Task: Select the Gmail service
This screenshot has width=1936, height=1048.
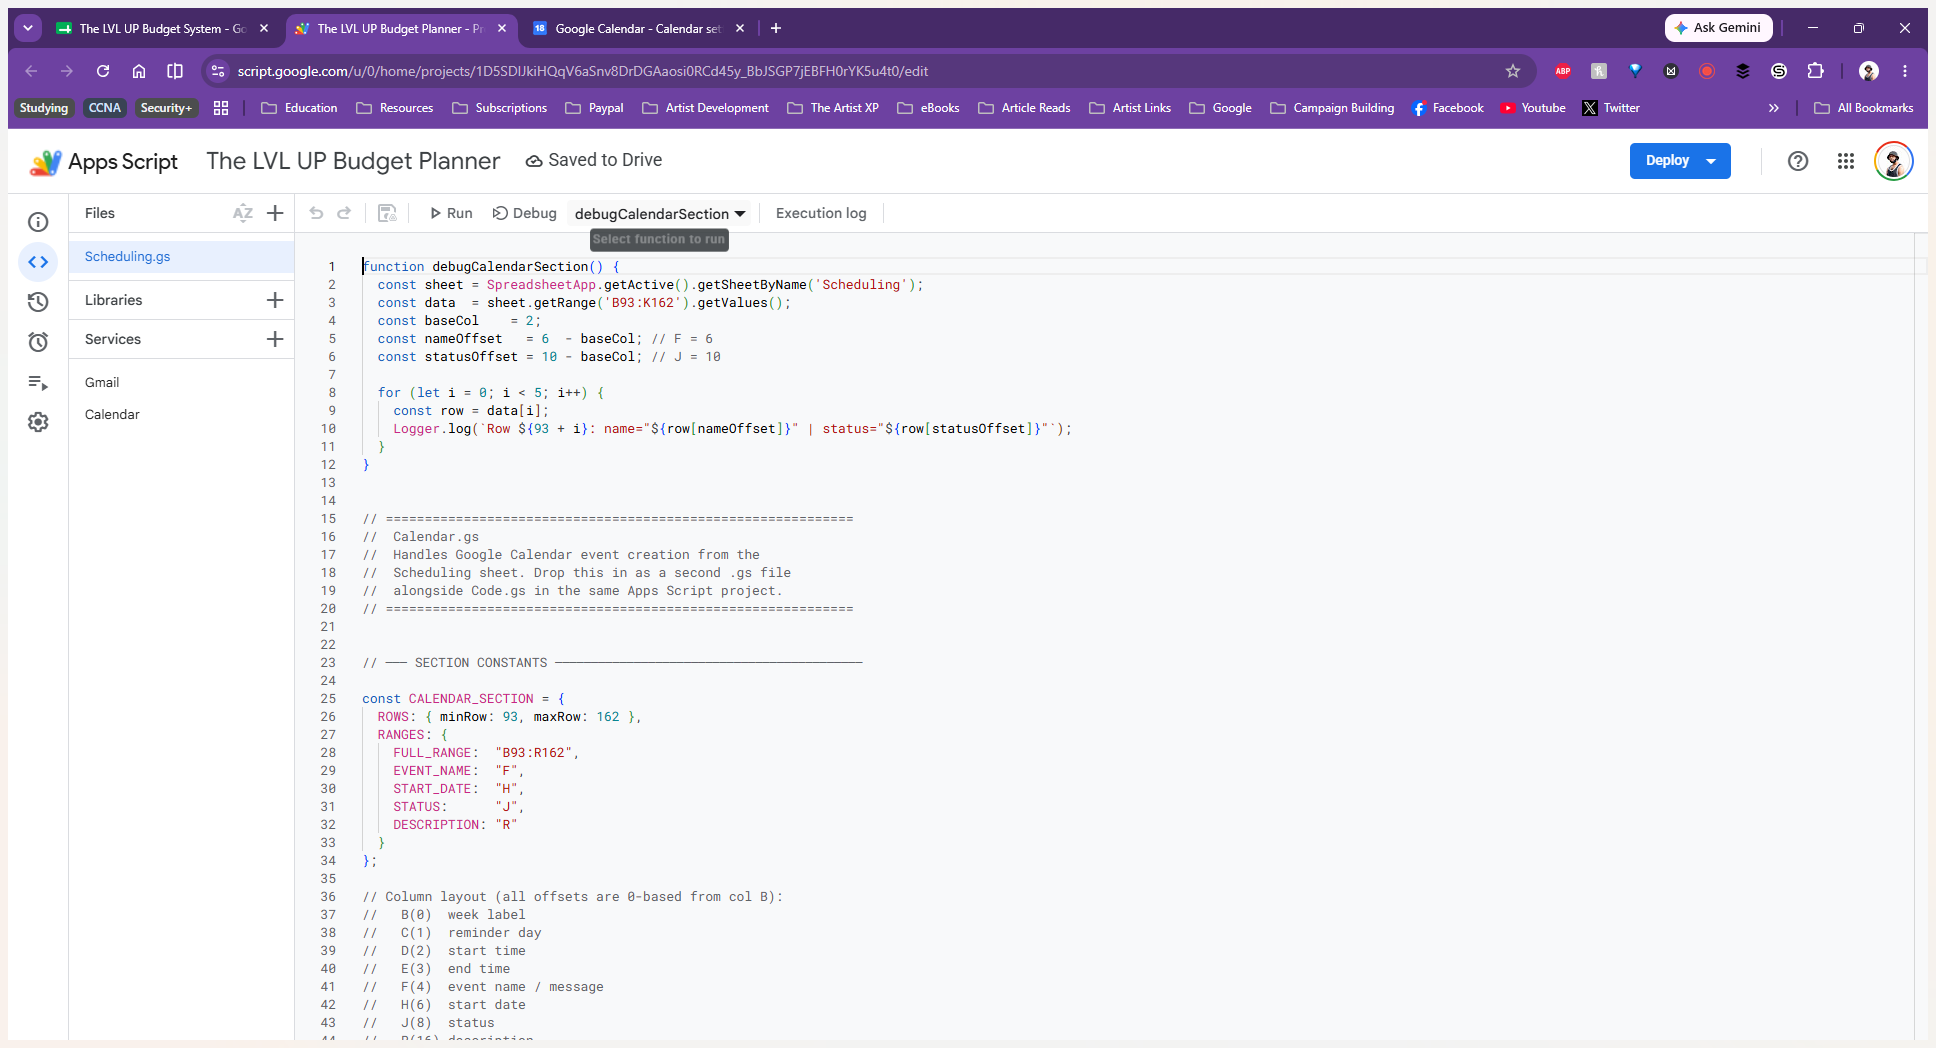Action: pyautogui.click(x=102, y=382)
